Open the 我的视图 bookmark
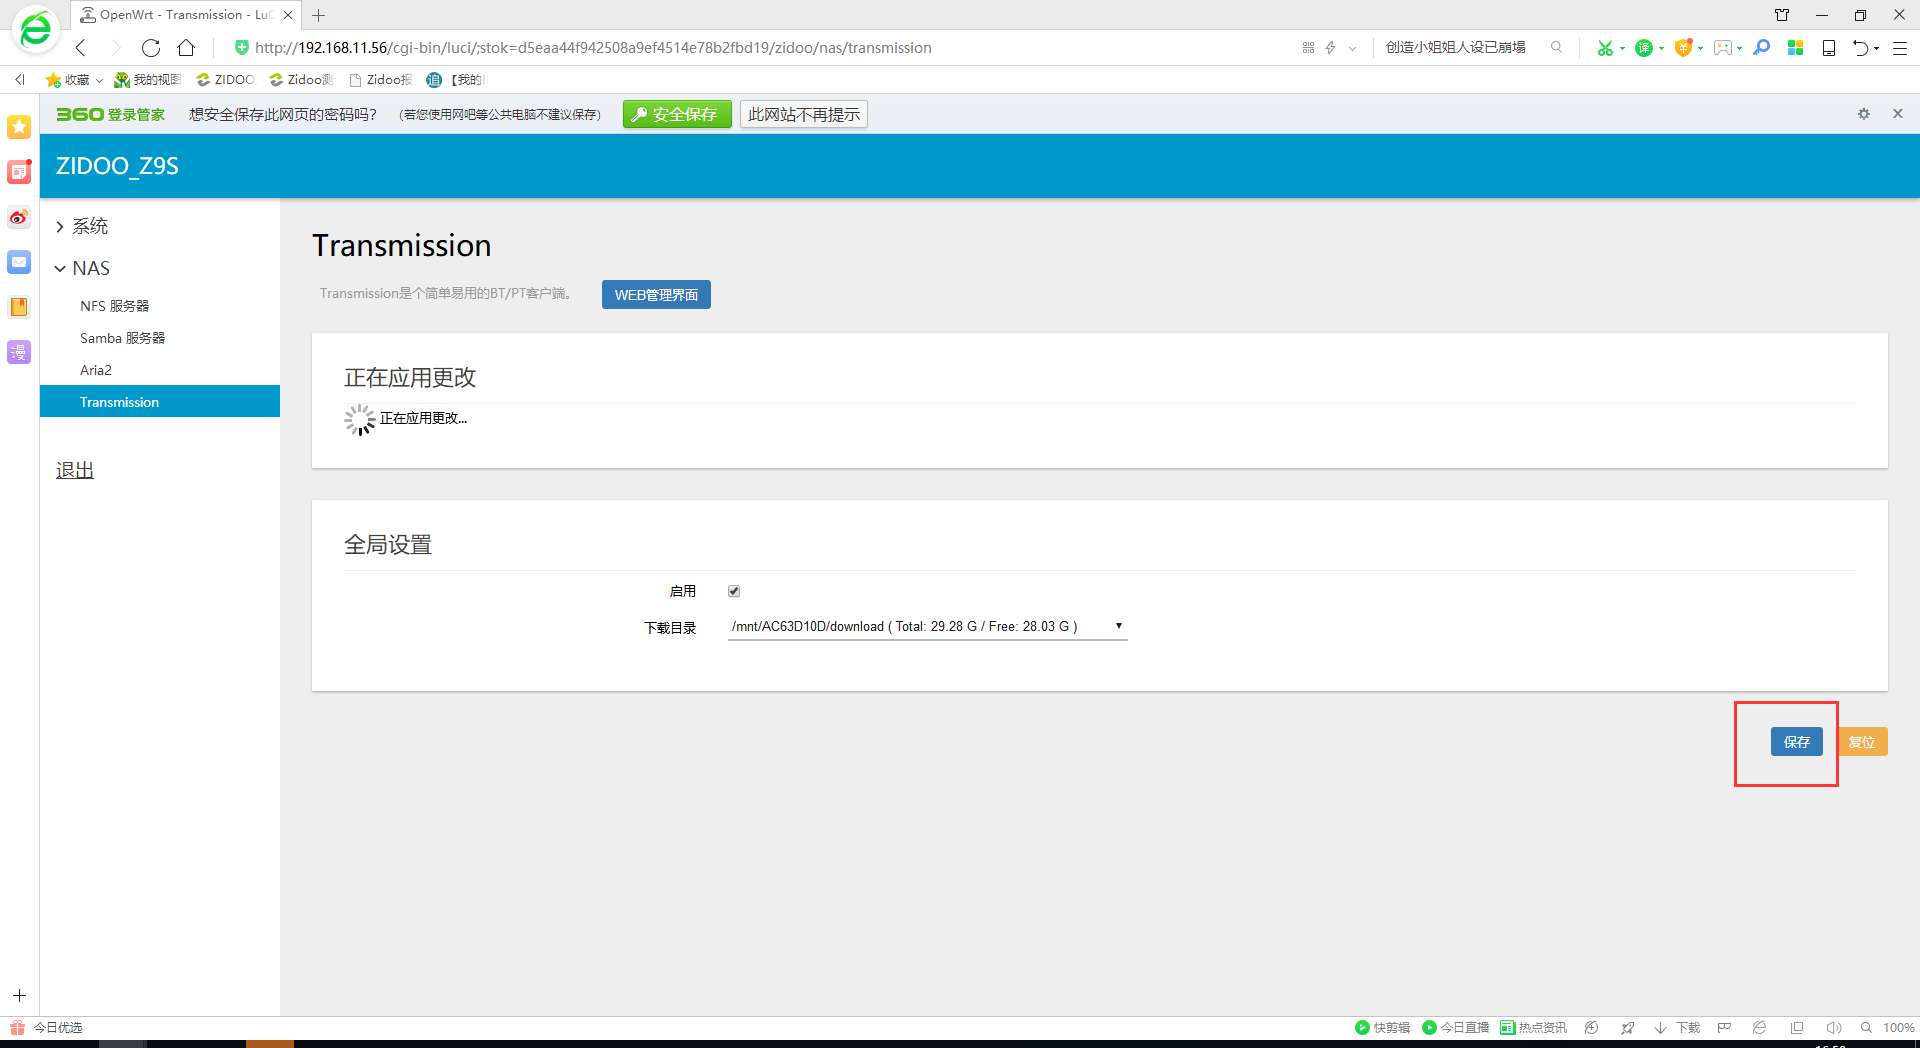Viewport: 1920px width, 1048px height. [x=147, y=80]
